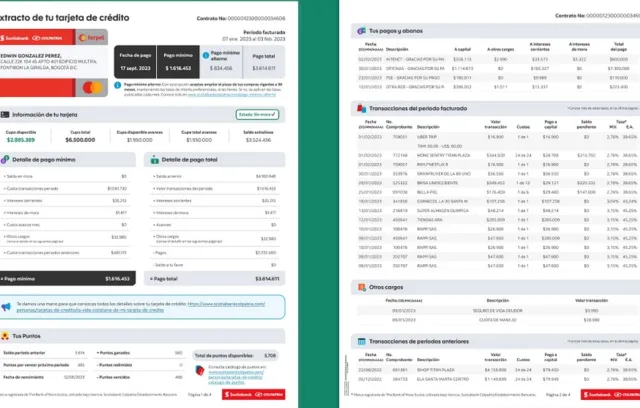The height and width of the screenshot is (408, 640).
Task: Click the BRISA LIMOCCIDENTE transaction row
Action: pyautogui.click(x=498, y=183)
